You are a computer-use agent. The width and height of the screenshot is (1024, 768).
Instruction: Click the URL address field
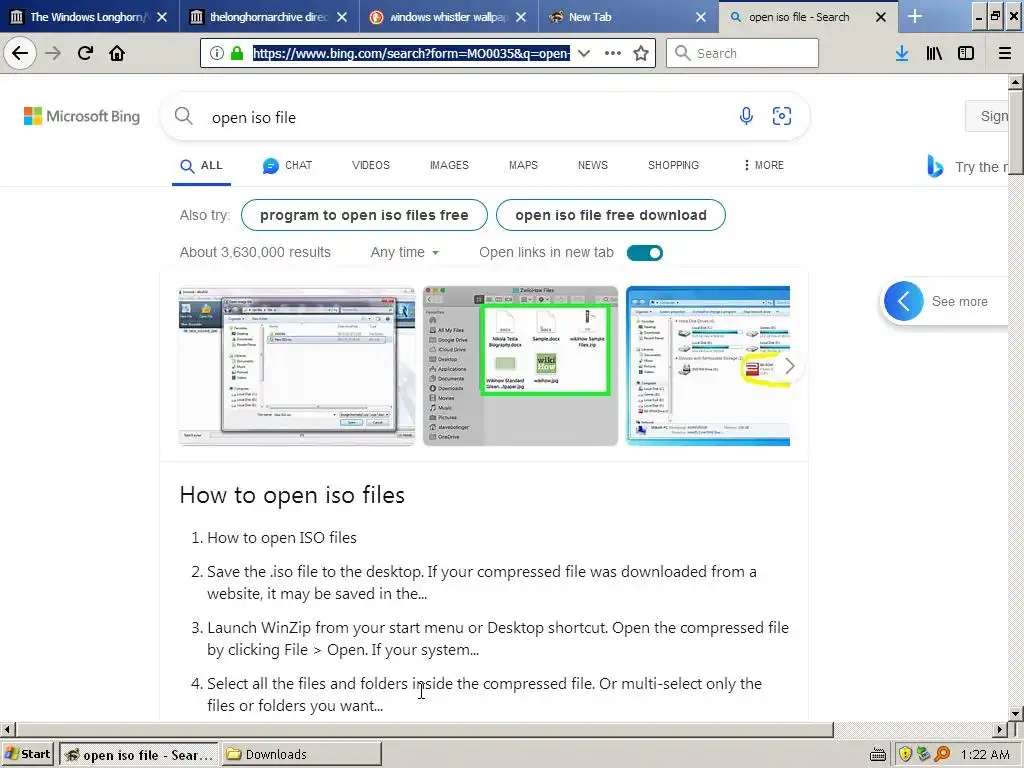point(411,53)
